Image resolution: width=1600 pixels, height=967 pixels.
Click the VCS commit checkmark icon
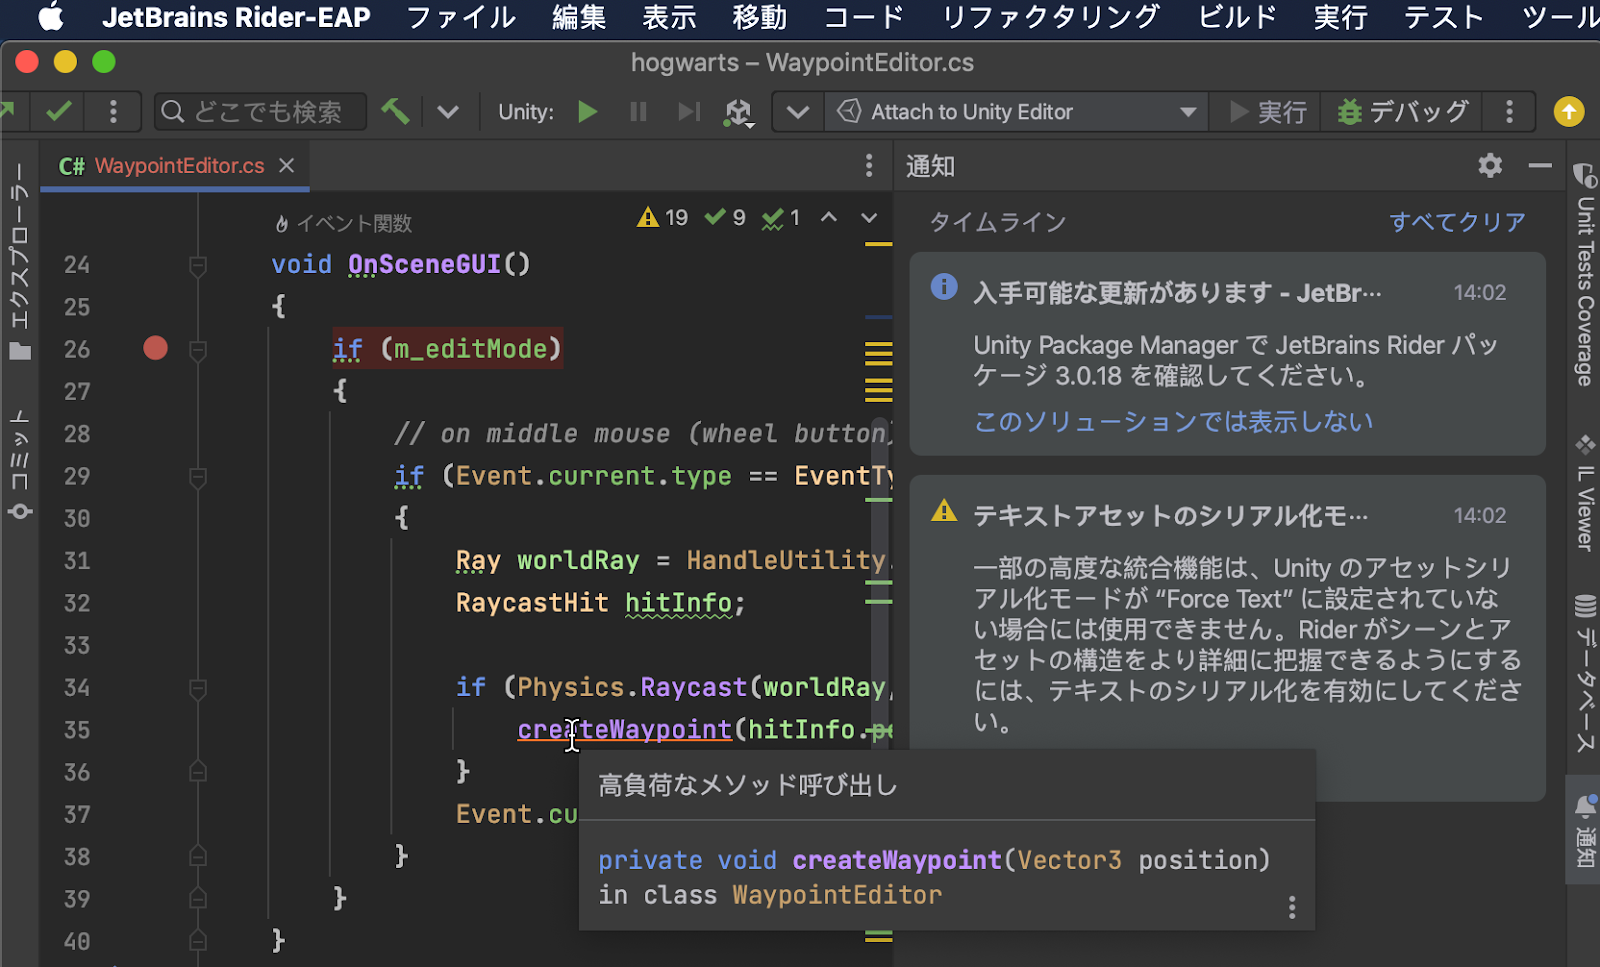59,111
